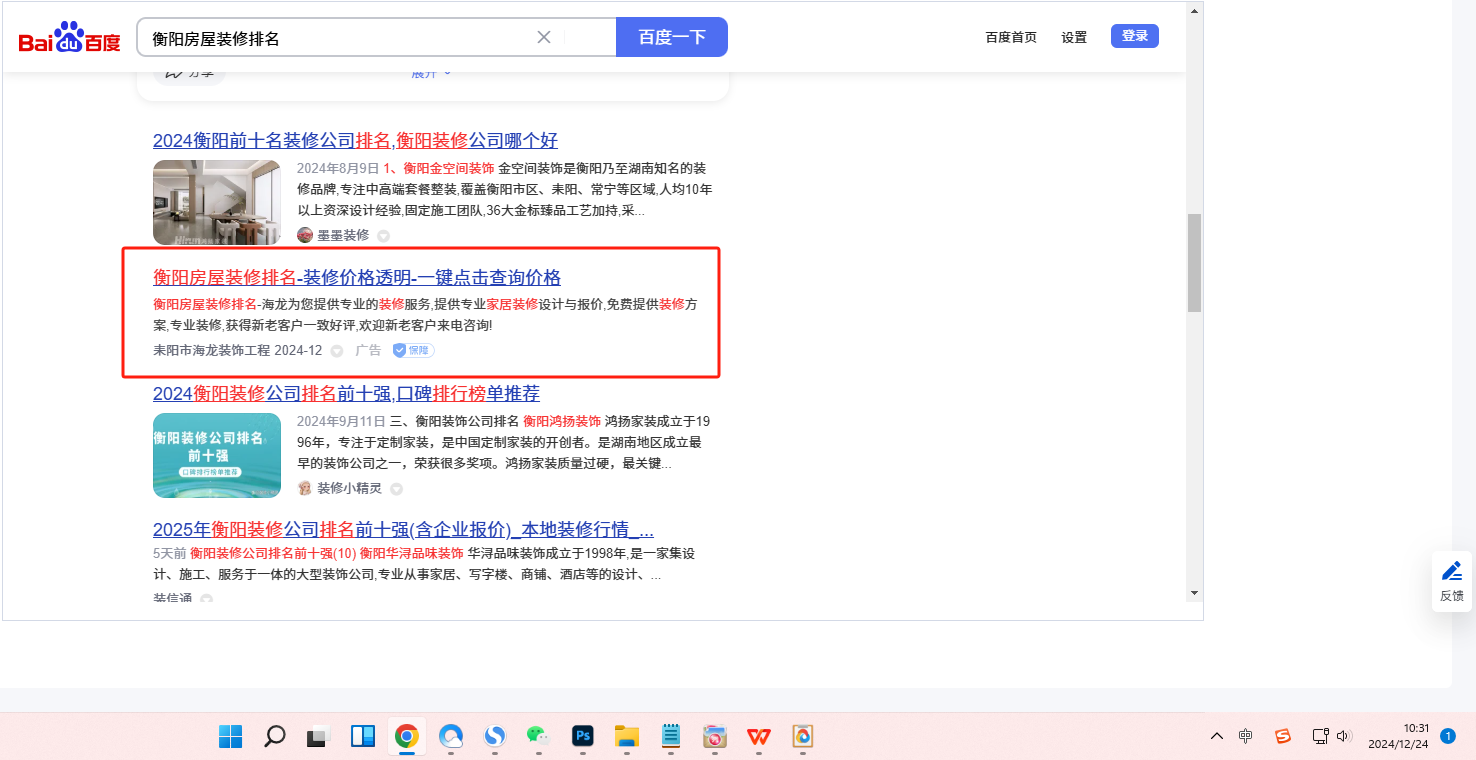Clear the search box with the X icon
Viewport: 1476px width, 760px height.
point(544,37)
